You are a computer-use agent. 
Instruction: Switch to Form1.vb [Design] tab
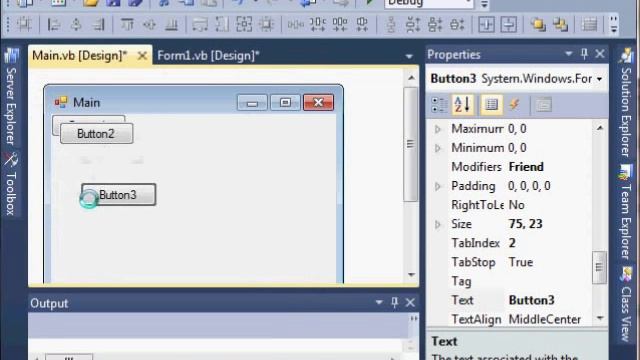tap(208, 56)
